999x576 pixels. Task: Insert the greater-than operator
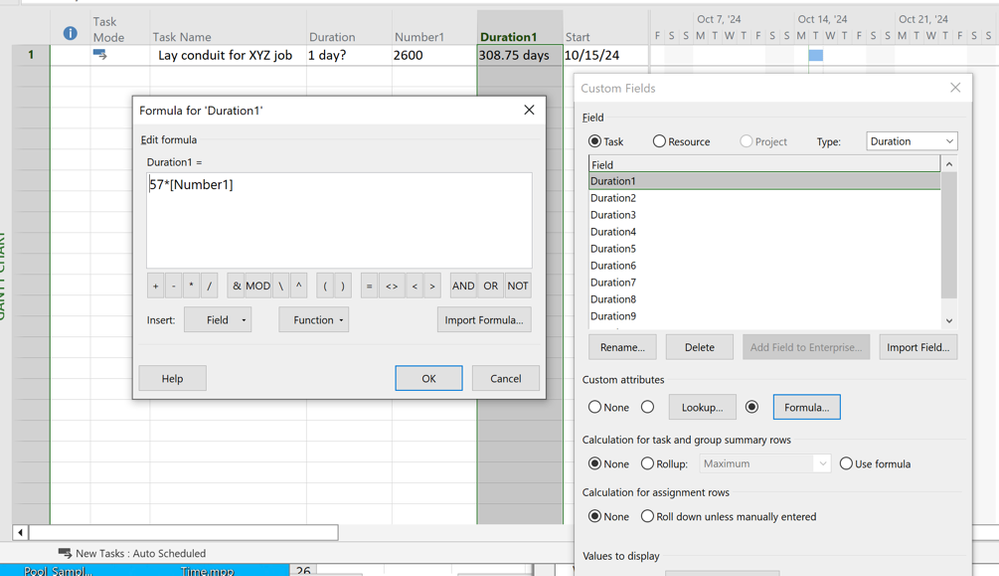click(432, 286)
